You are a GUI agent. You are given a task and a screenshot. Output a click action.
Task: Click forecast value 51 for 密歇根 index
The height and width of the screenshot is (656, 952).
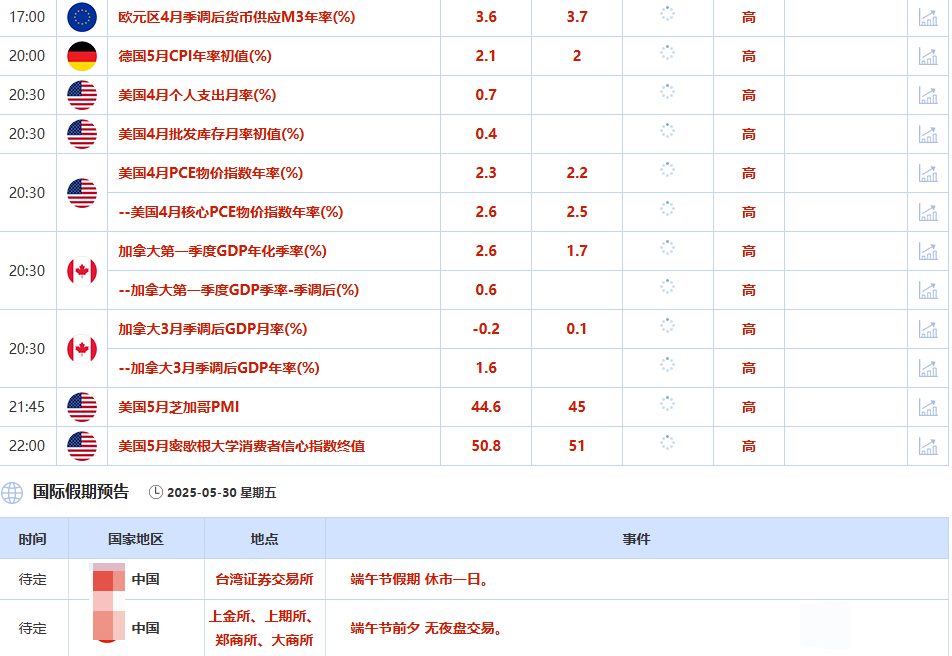[x=577, y=446]
